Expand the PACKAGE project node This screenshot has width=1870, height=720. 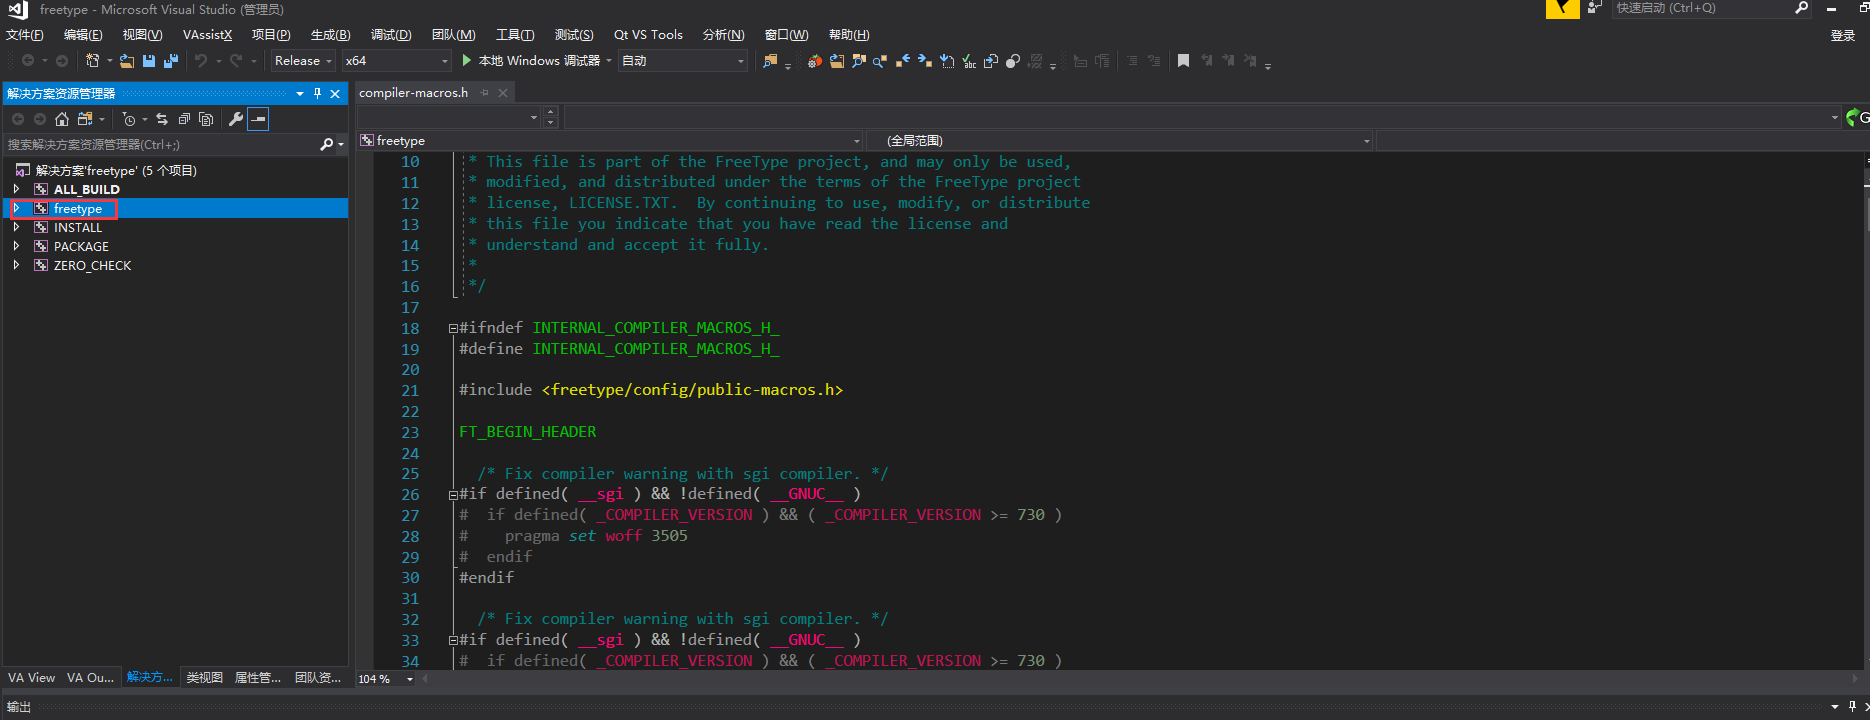[17, 246]
